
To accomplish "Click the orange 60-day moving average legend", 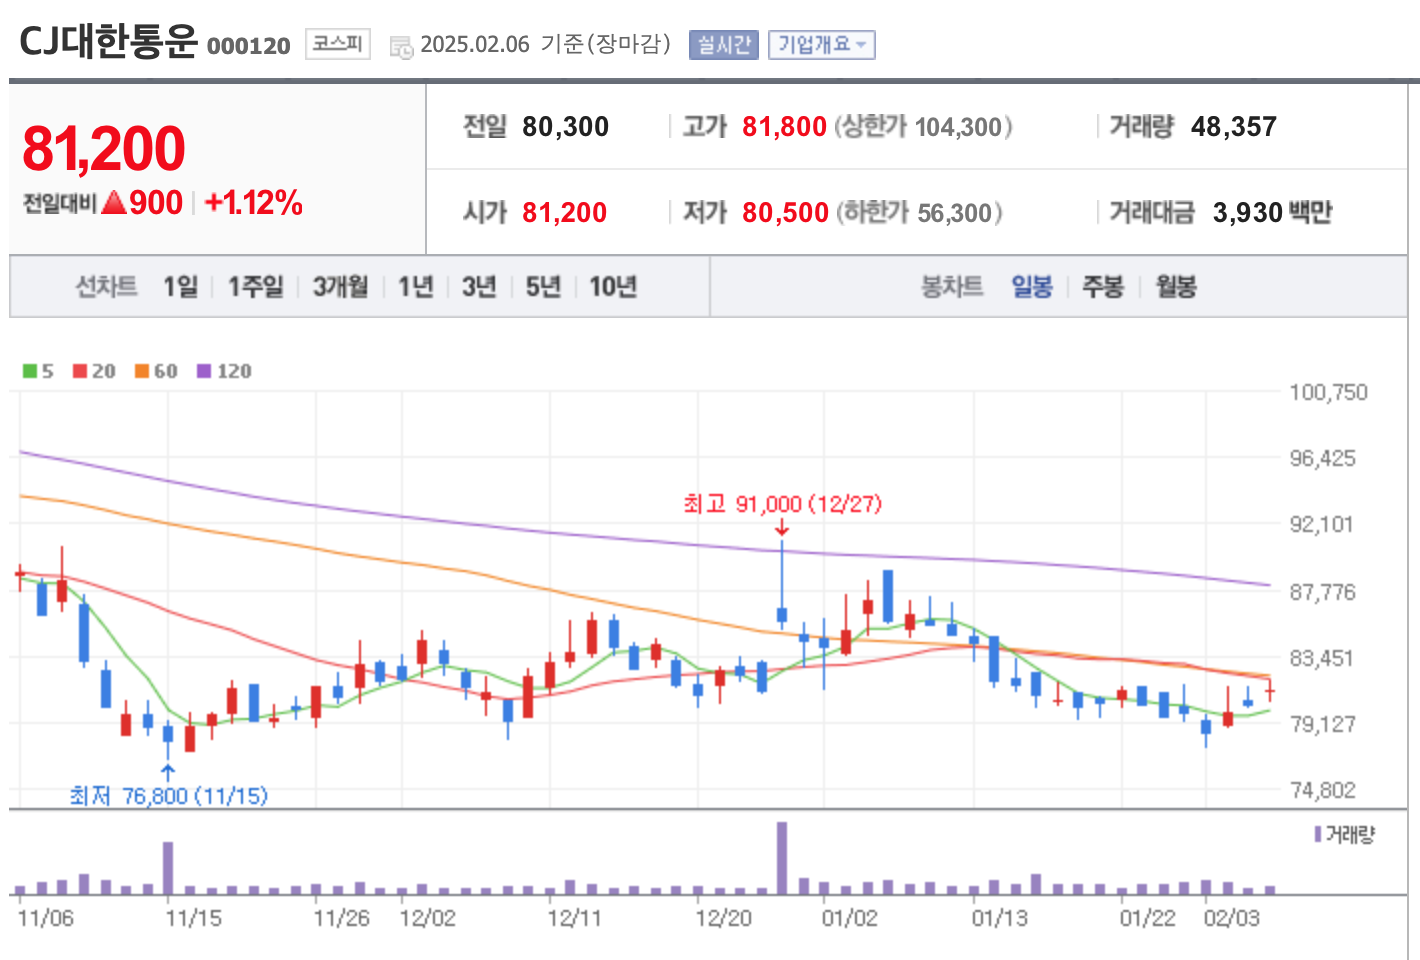I will [x=156, y=371].
